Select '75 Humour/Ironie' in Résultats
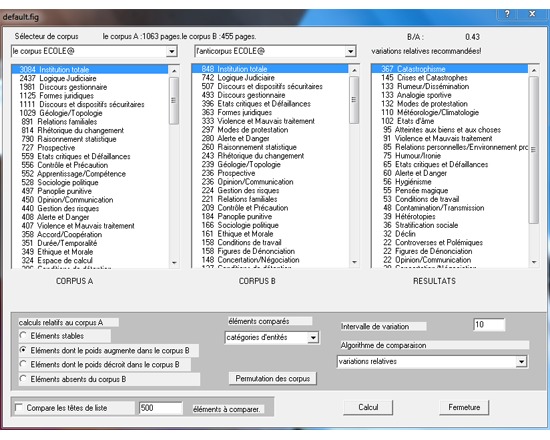550x440 pixels. (450, 155)
